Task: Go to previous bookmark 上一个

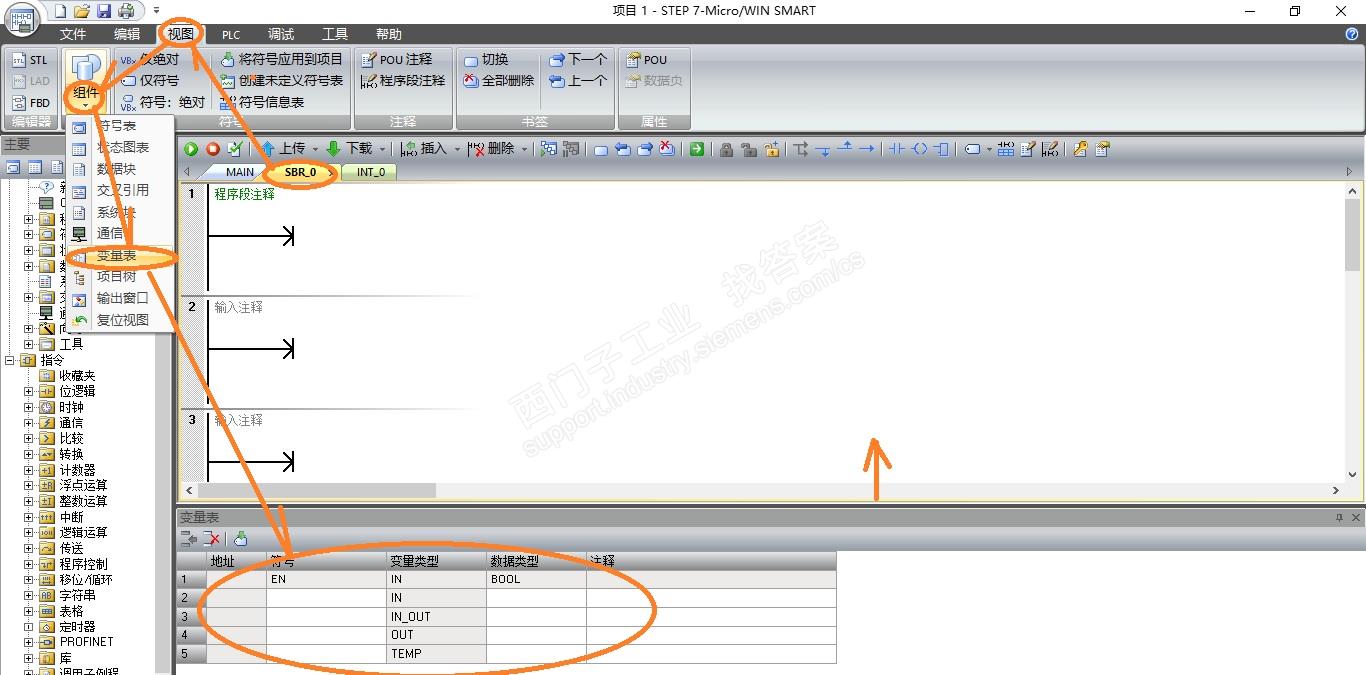Action: pyautogui.click(x=578, y=80)
